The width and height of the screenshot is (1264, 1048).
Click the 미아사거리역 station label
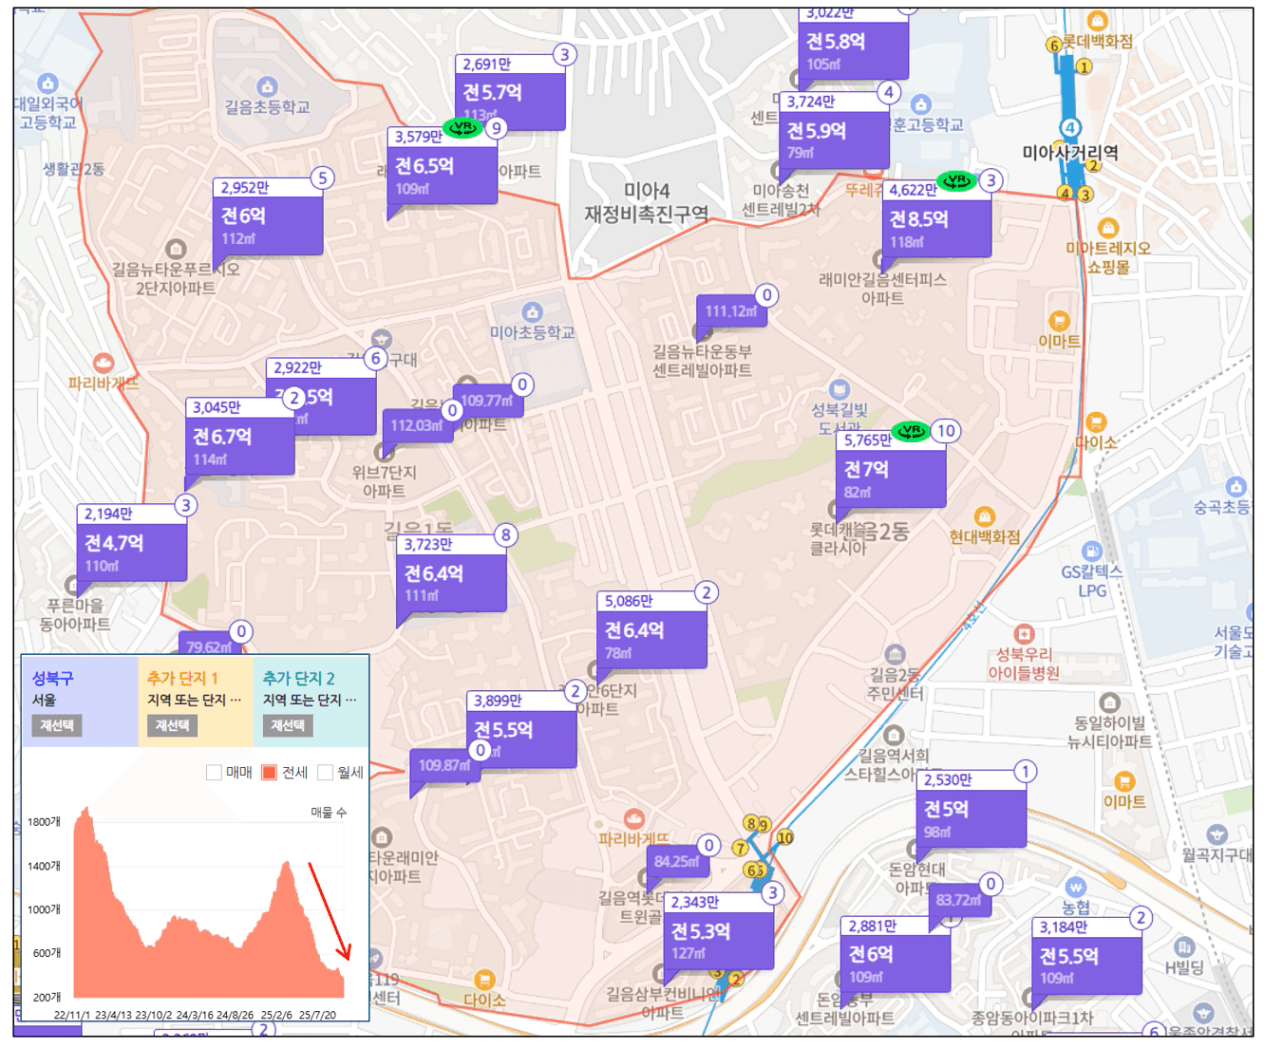(1069, 153)
